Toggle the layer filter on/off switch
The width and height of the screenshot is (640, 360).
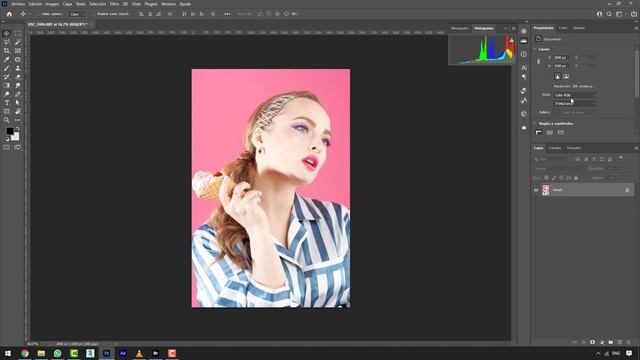click(621, 158)
